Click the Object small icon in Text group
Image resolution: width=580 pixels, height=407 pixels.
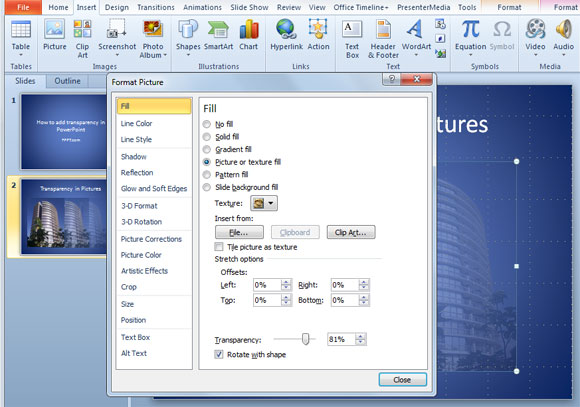[440, 53]
